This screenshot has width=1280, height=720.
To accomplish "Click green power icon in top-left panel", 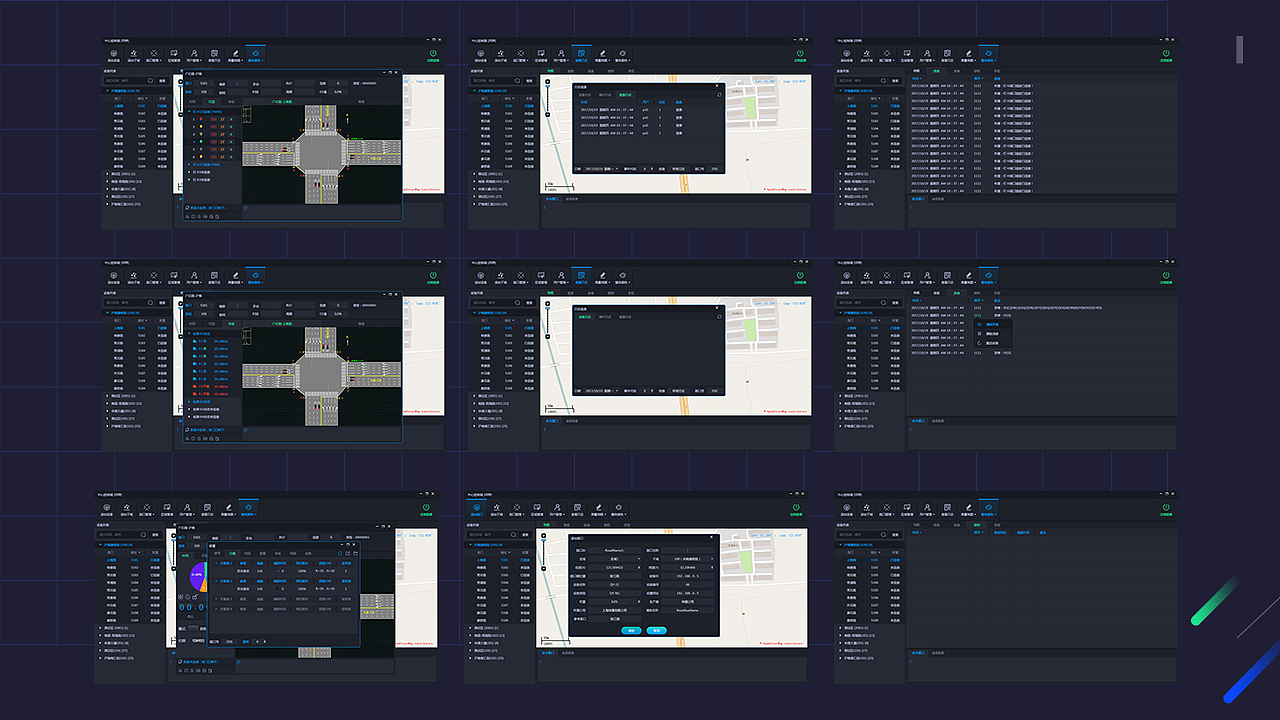I will [x=433, y=53].
